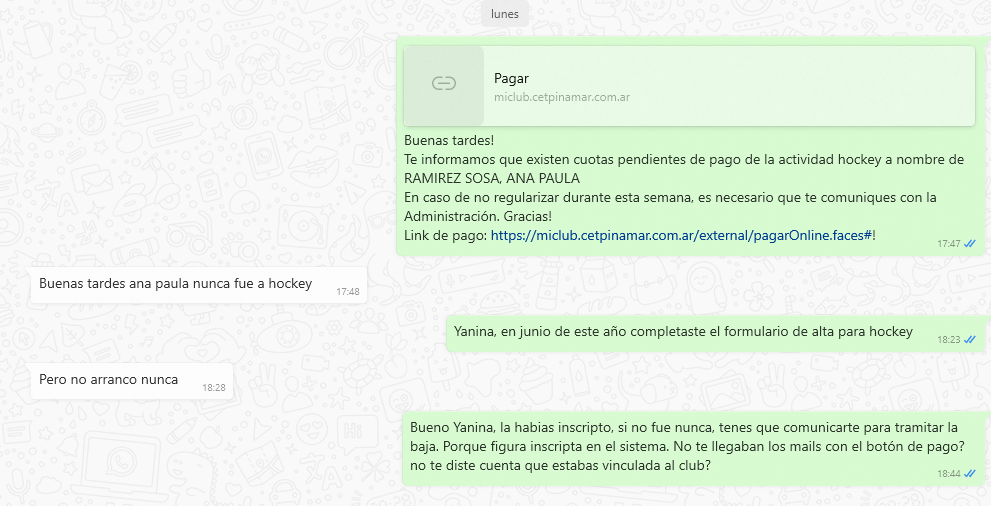Select the "Buenas tardes ana paula nunca fue" message
The width and height of the screenshot is (991, 506).
pyautogui.click(x=175, y=283)
